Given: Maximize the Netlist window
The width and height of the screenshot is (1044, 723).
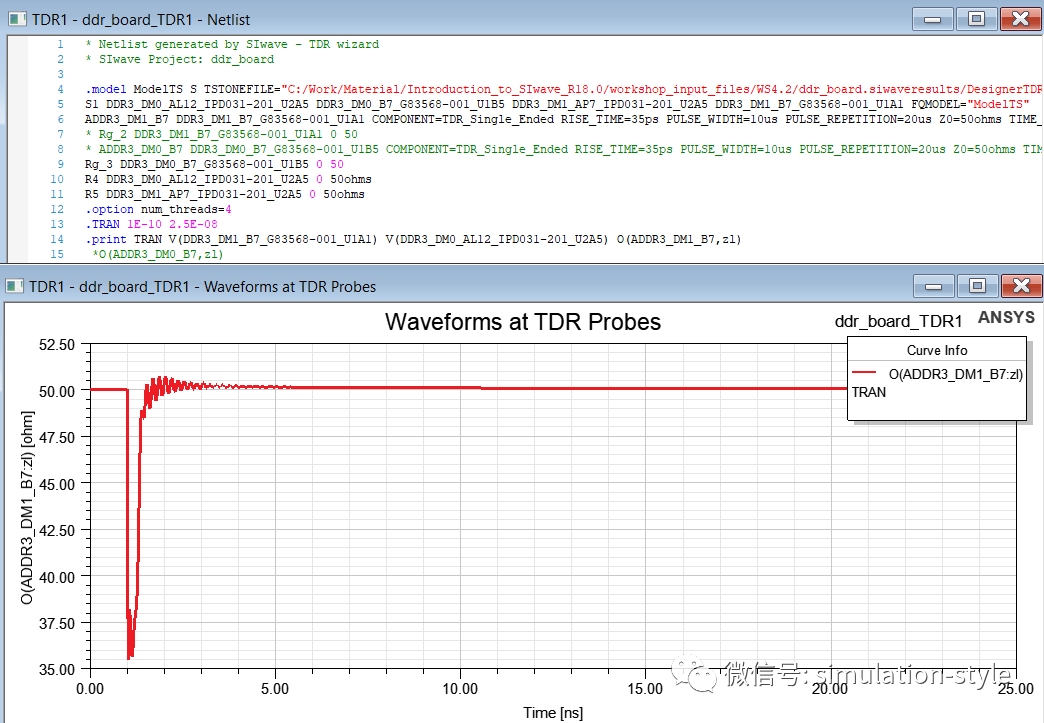Looking at the screenshot, I should pos(976,19).
